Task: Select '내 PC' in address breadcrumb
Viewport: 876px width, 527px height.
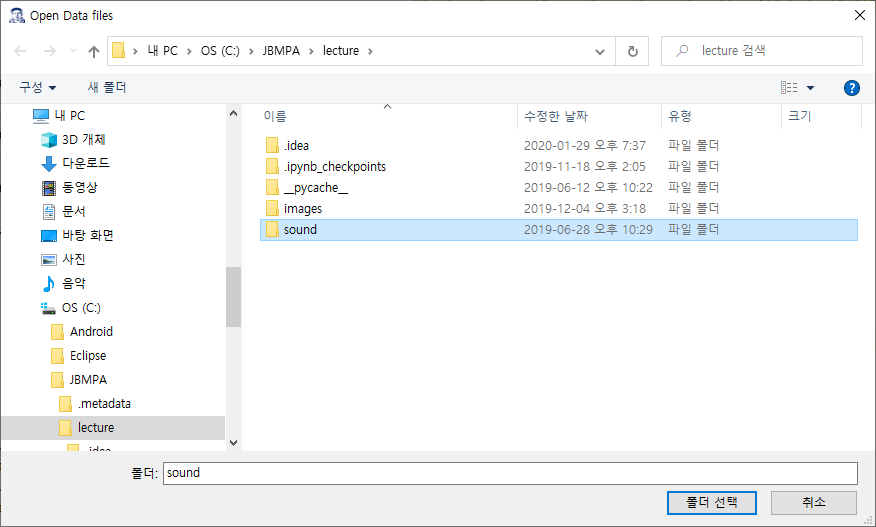Action: [163, 51]
